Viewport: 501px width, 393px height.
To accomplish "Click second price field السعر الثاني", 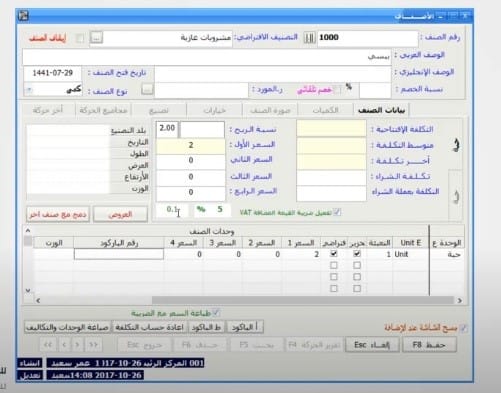I will point(190,161).
